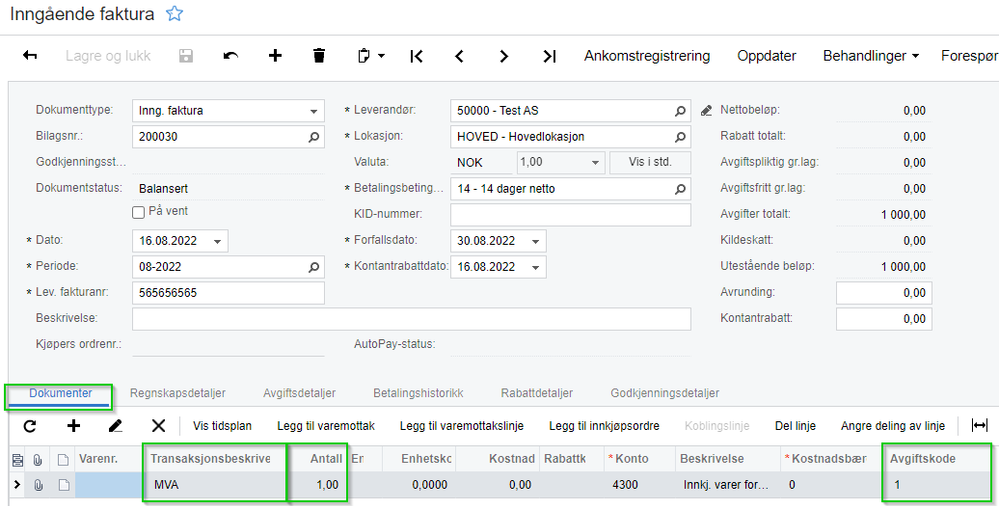999x506 pixels.
Task: Click the paperclip column header icon
Action: coord(38,459)
